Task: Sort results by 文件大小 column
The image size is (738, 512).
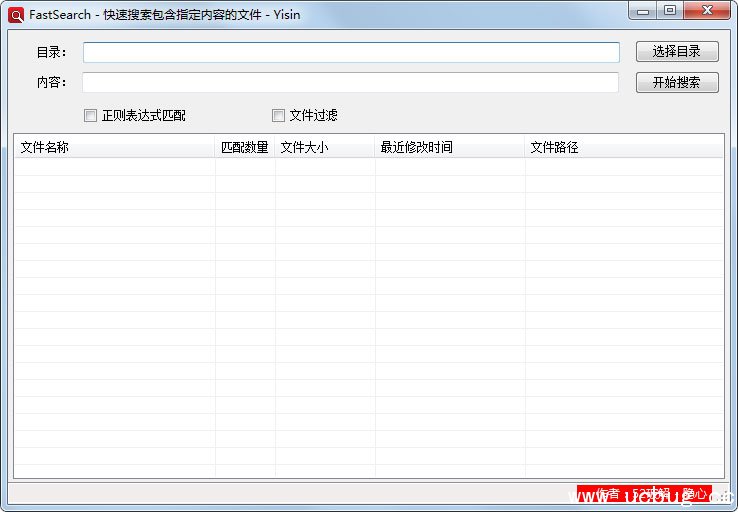Action: click(x=325, y=147)
